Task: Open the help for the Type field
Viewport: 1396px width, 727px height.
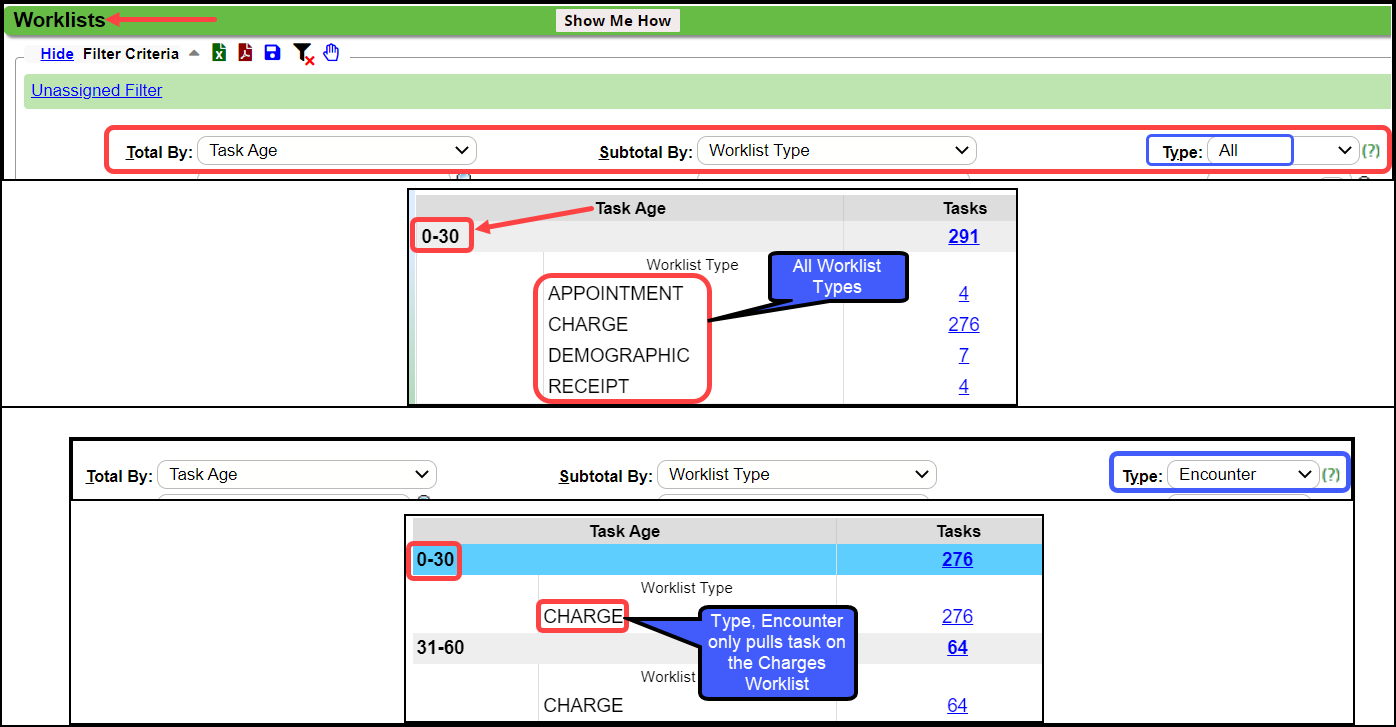Action: click(1371, 150)
